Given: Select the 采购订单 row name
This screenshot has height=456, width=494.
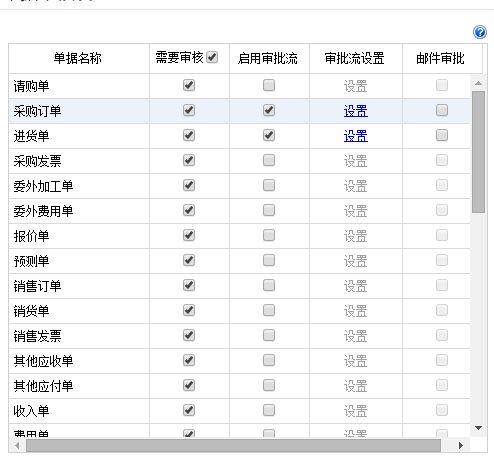Looking at the screenshot, I should coord(37,111).
